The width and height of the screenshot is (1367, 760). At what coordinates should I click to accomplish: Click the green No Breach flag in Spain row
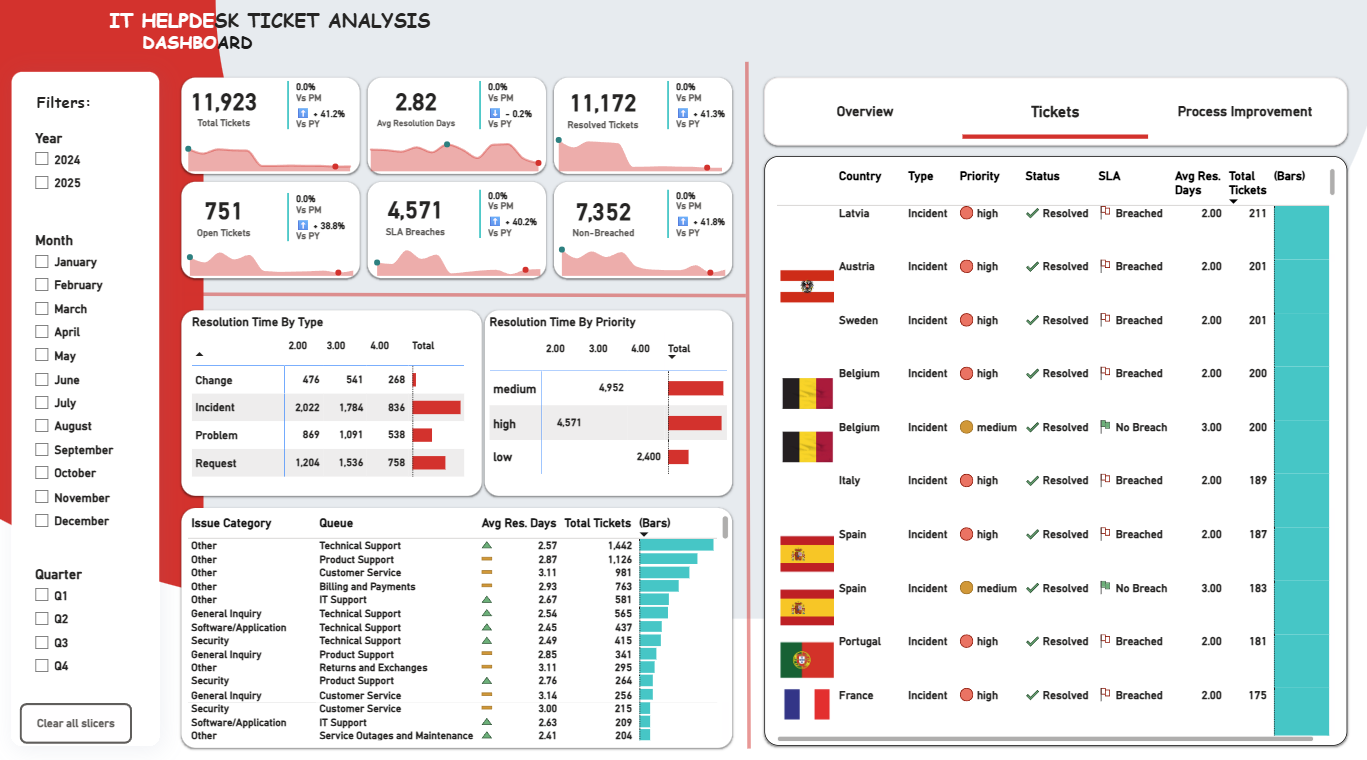point(1105,588)
